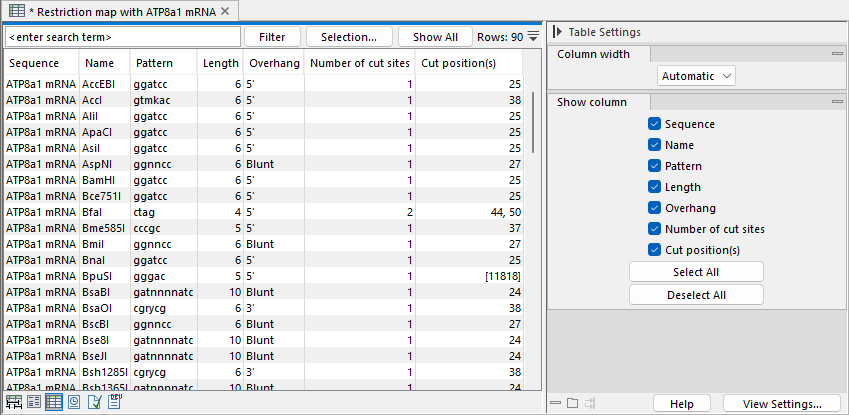849x415 pixels.
Task: Open the first view icon in bottom toolbar
Action: (14, 402)
